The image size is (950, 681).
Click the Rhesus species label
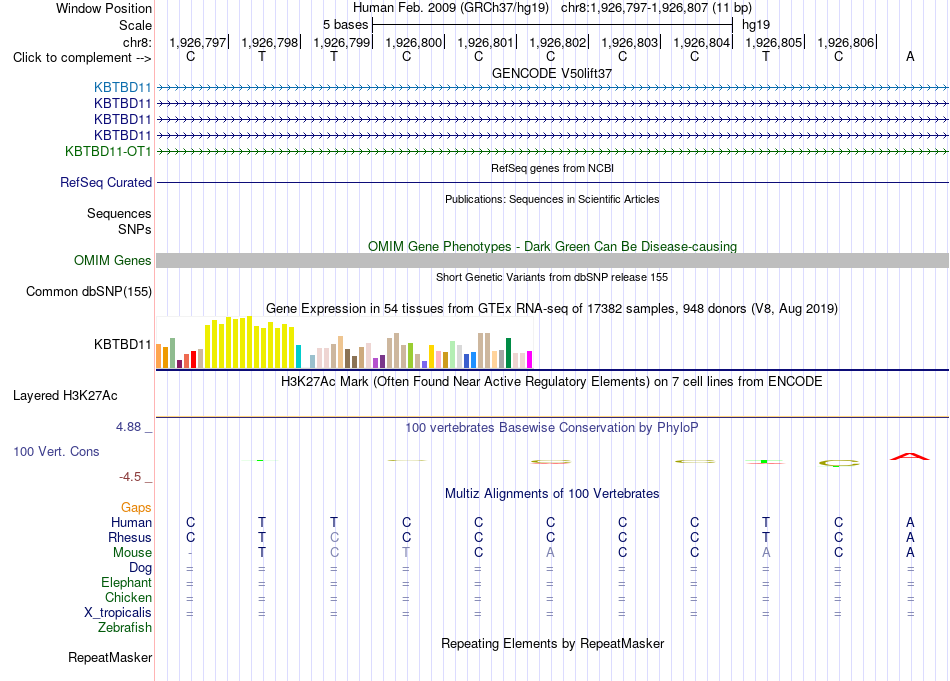pyautogui.click(x=130, y=538)
